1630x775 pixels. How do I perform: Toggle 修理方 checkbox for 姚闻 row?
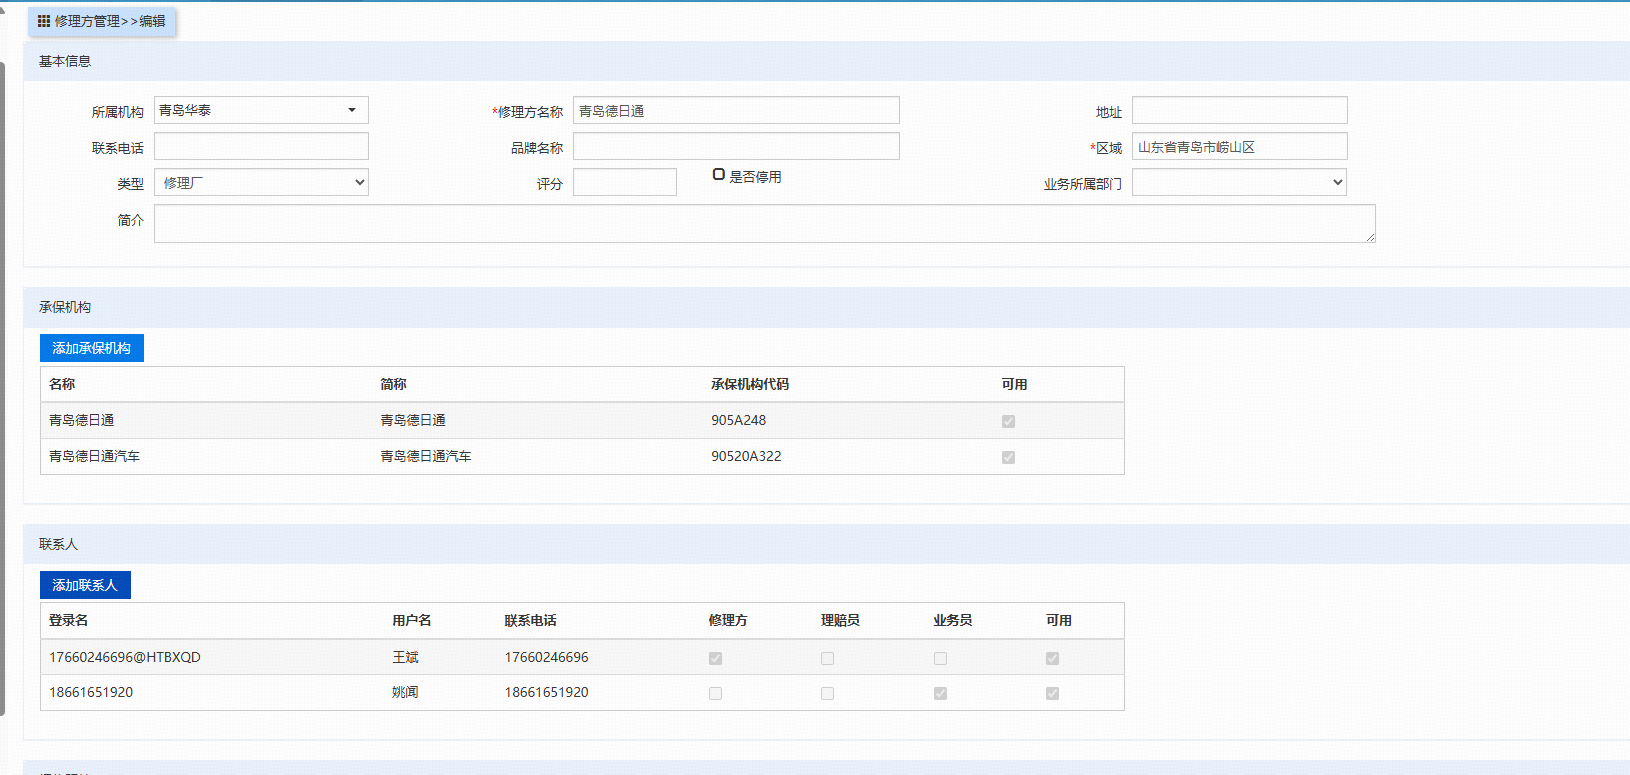(x=715, y=693)
